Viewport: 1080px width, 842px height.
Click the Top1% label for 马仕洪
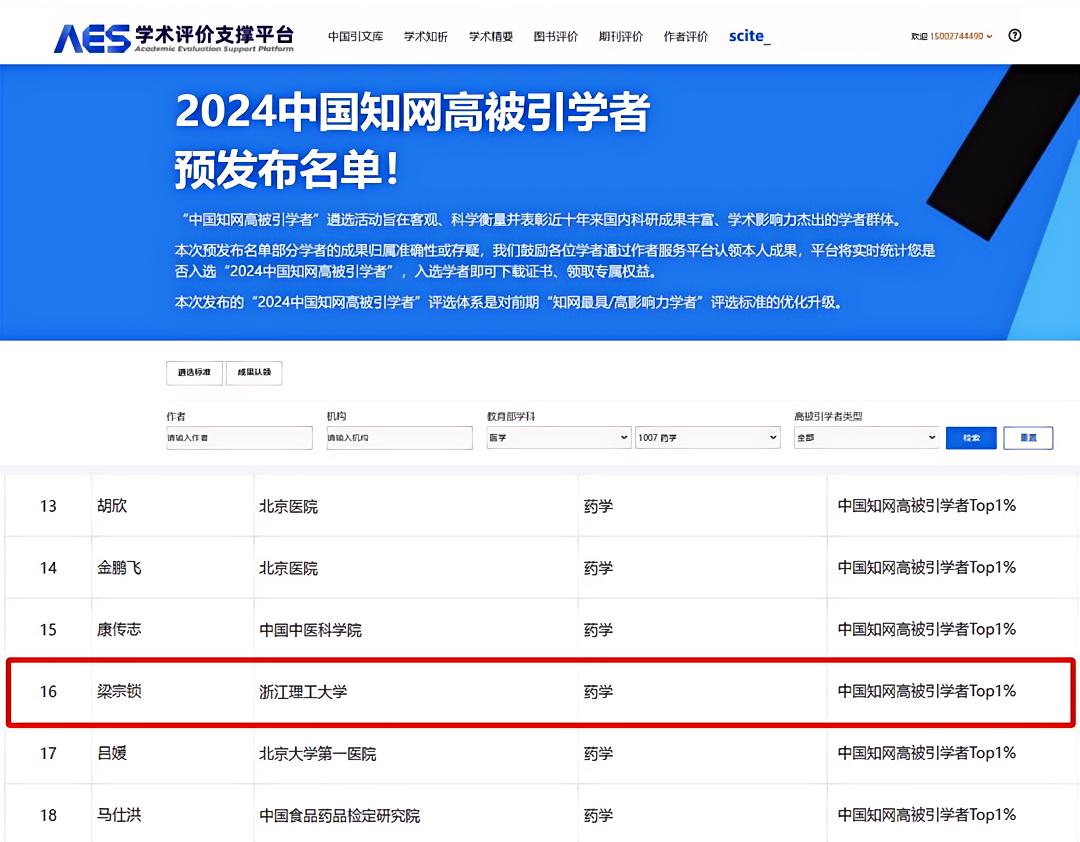[926, 815]
